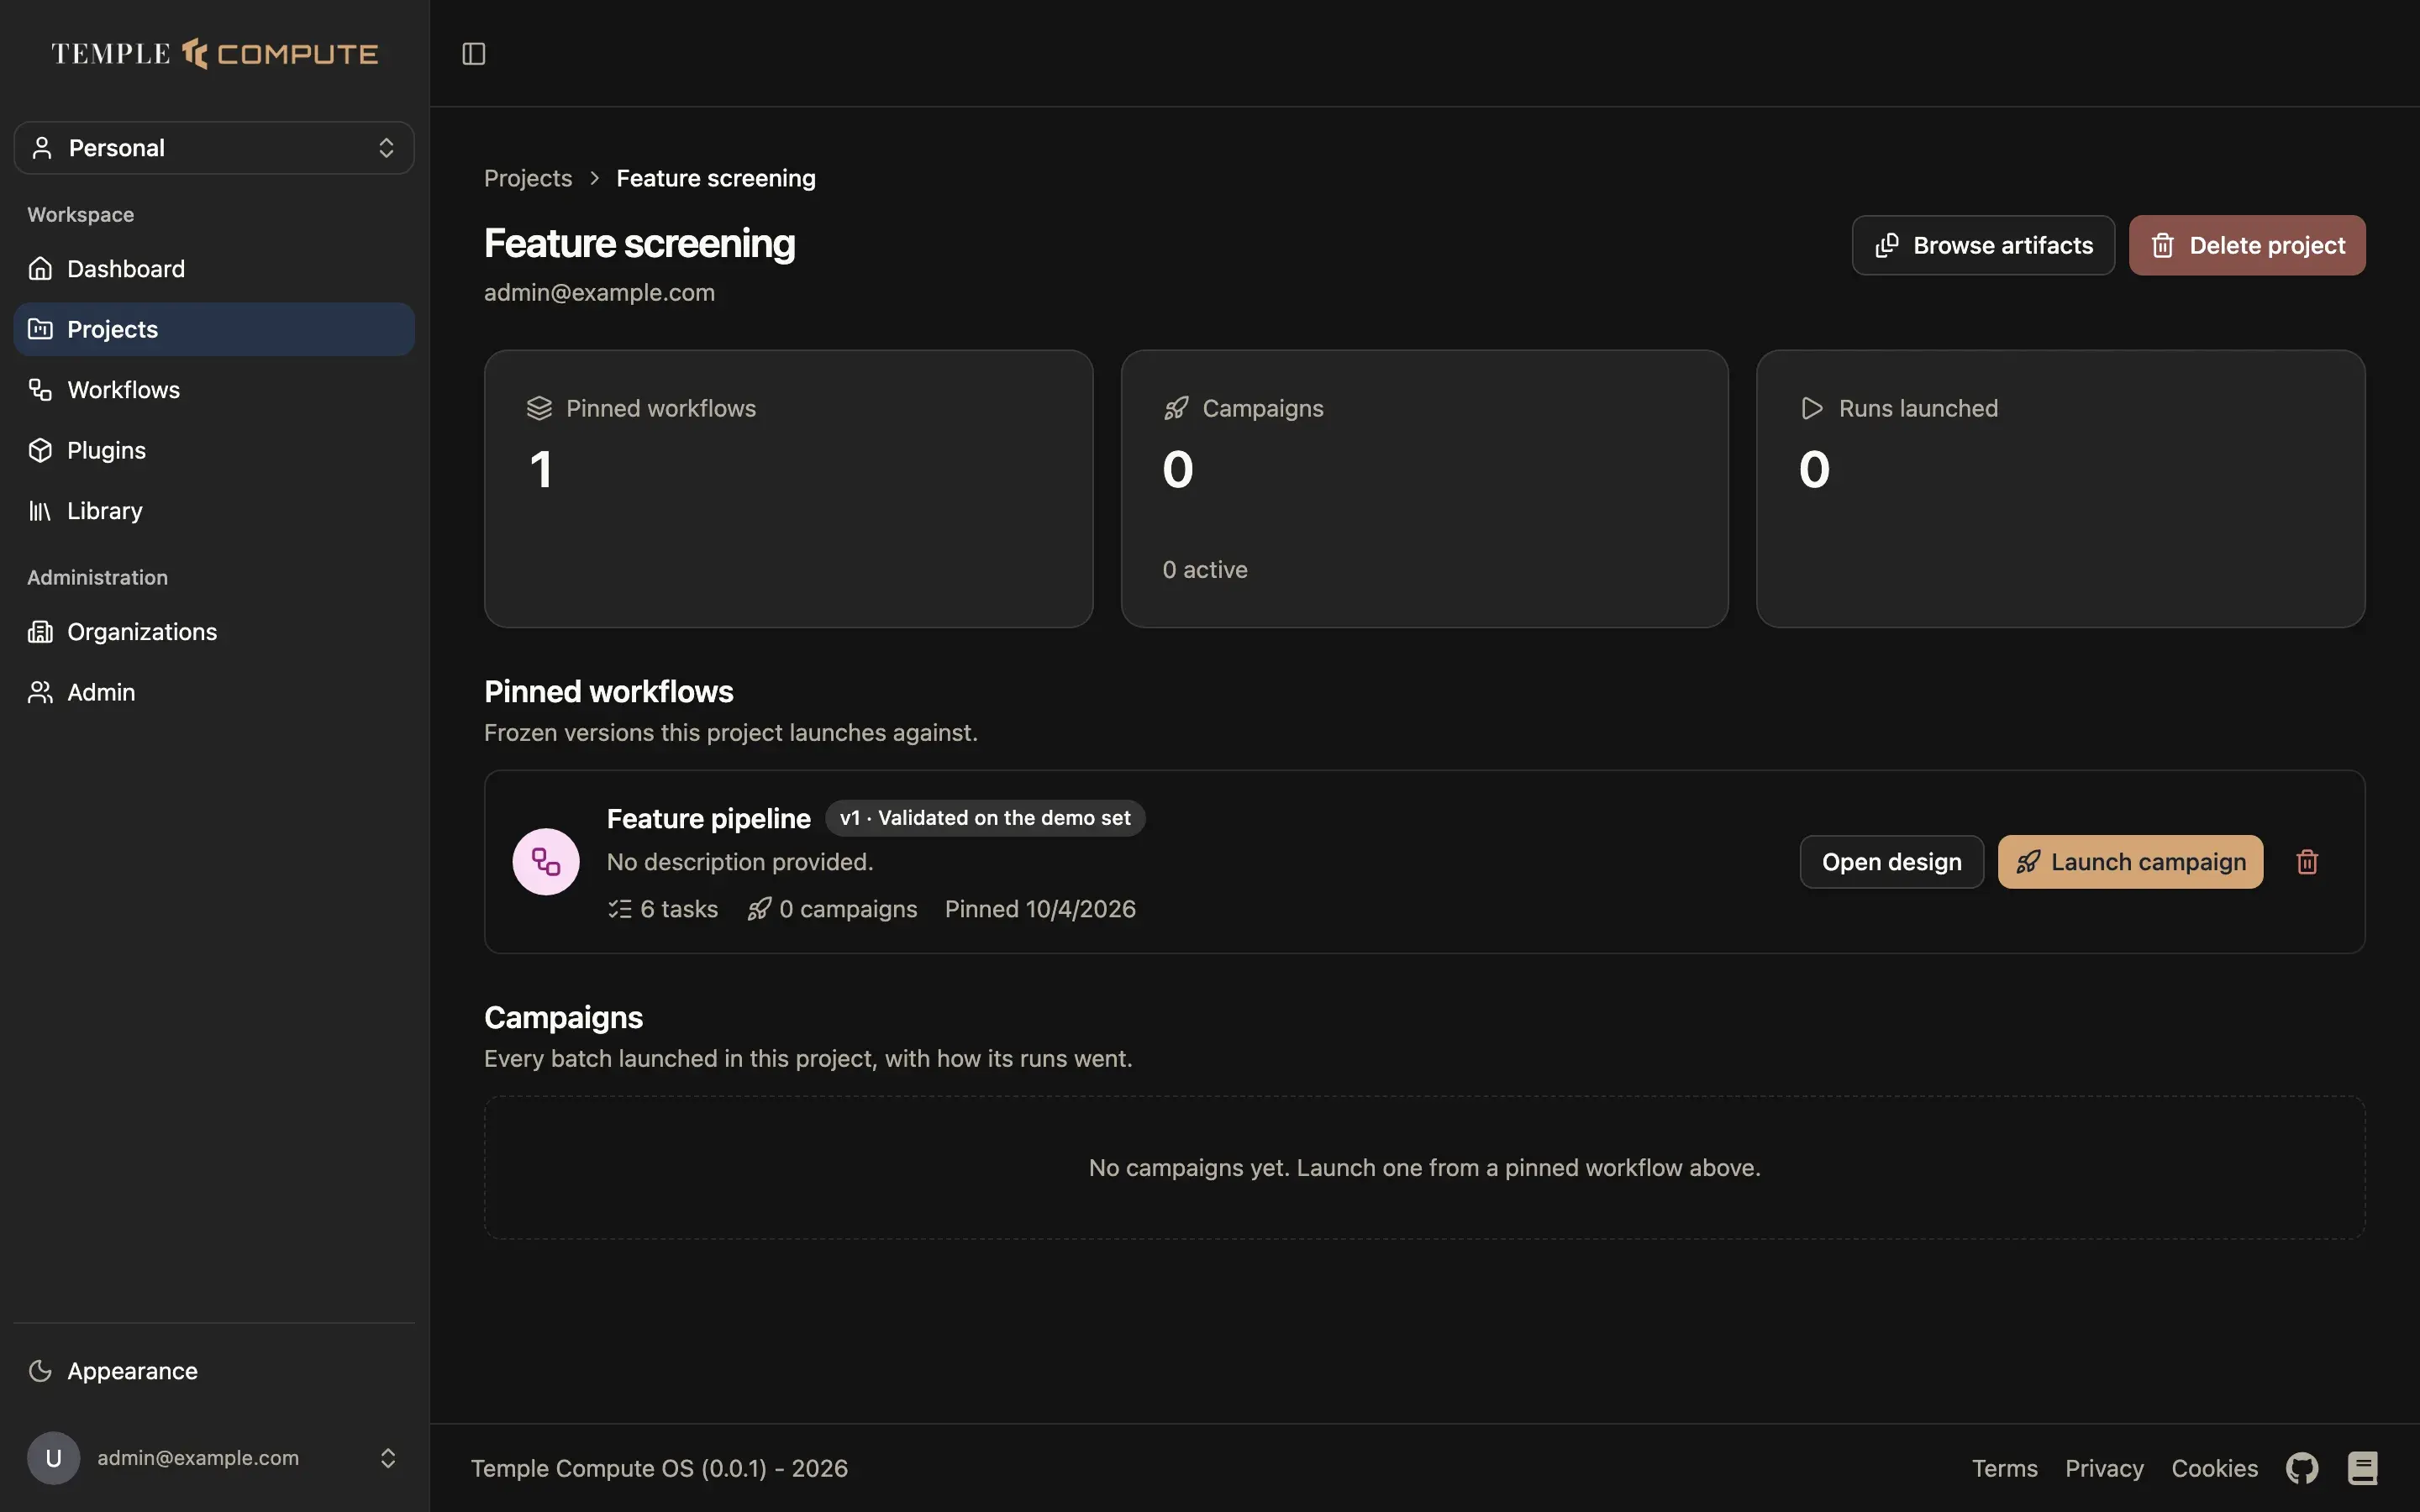Image resolution: width=2420 pixels, height=1512 pixels.
Task: Click Open design for Feature pipeline
Action: (1891, 862)
